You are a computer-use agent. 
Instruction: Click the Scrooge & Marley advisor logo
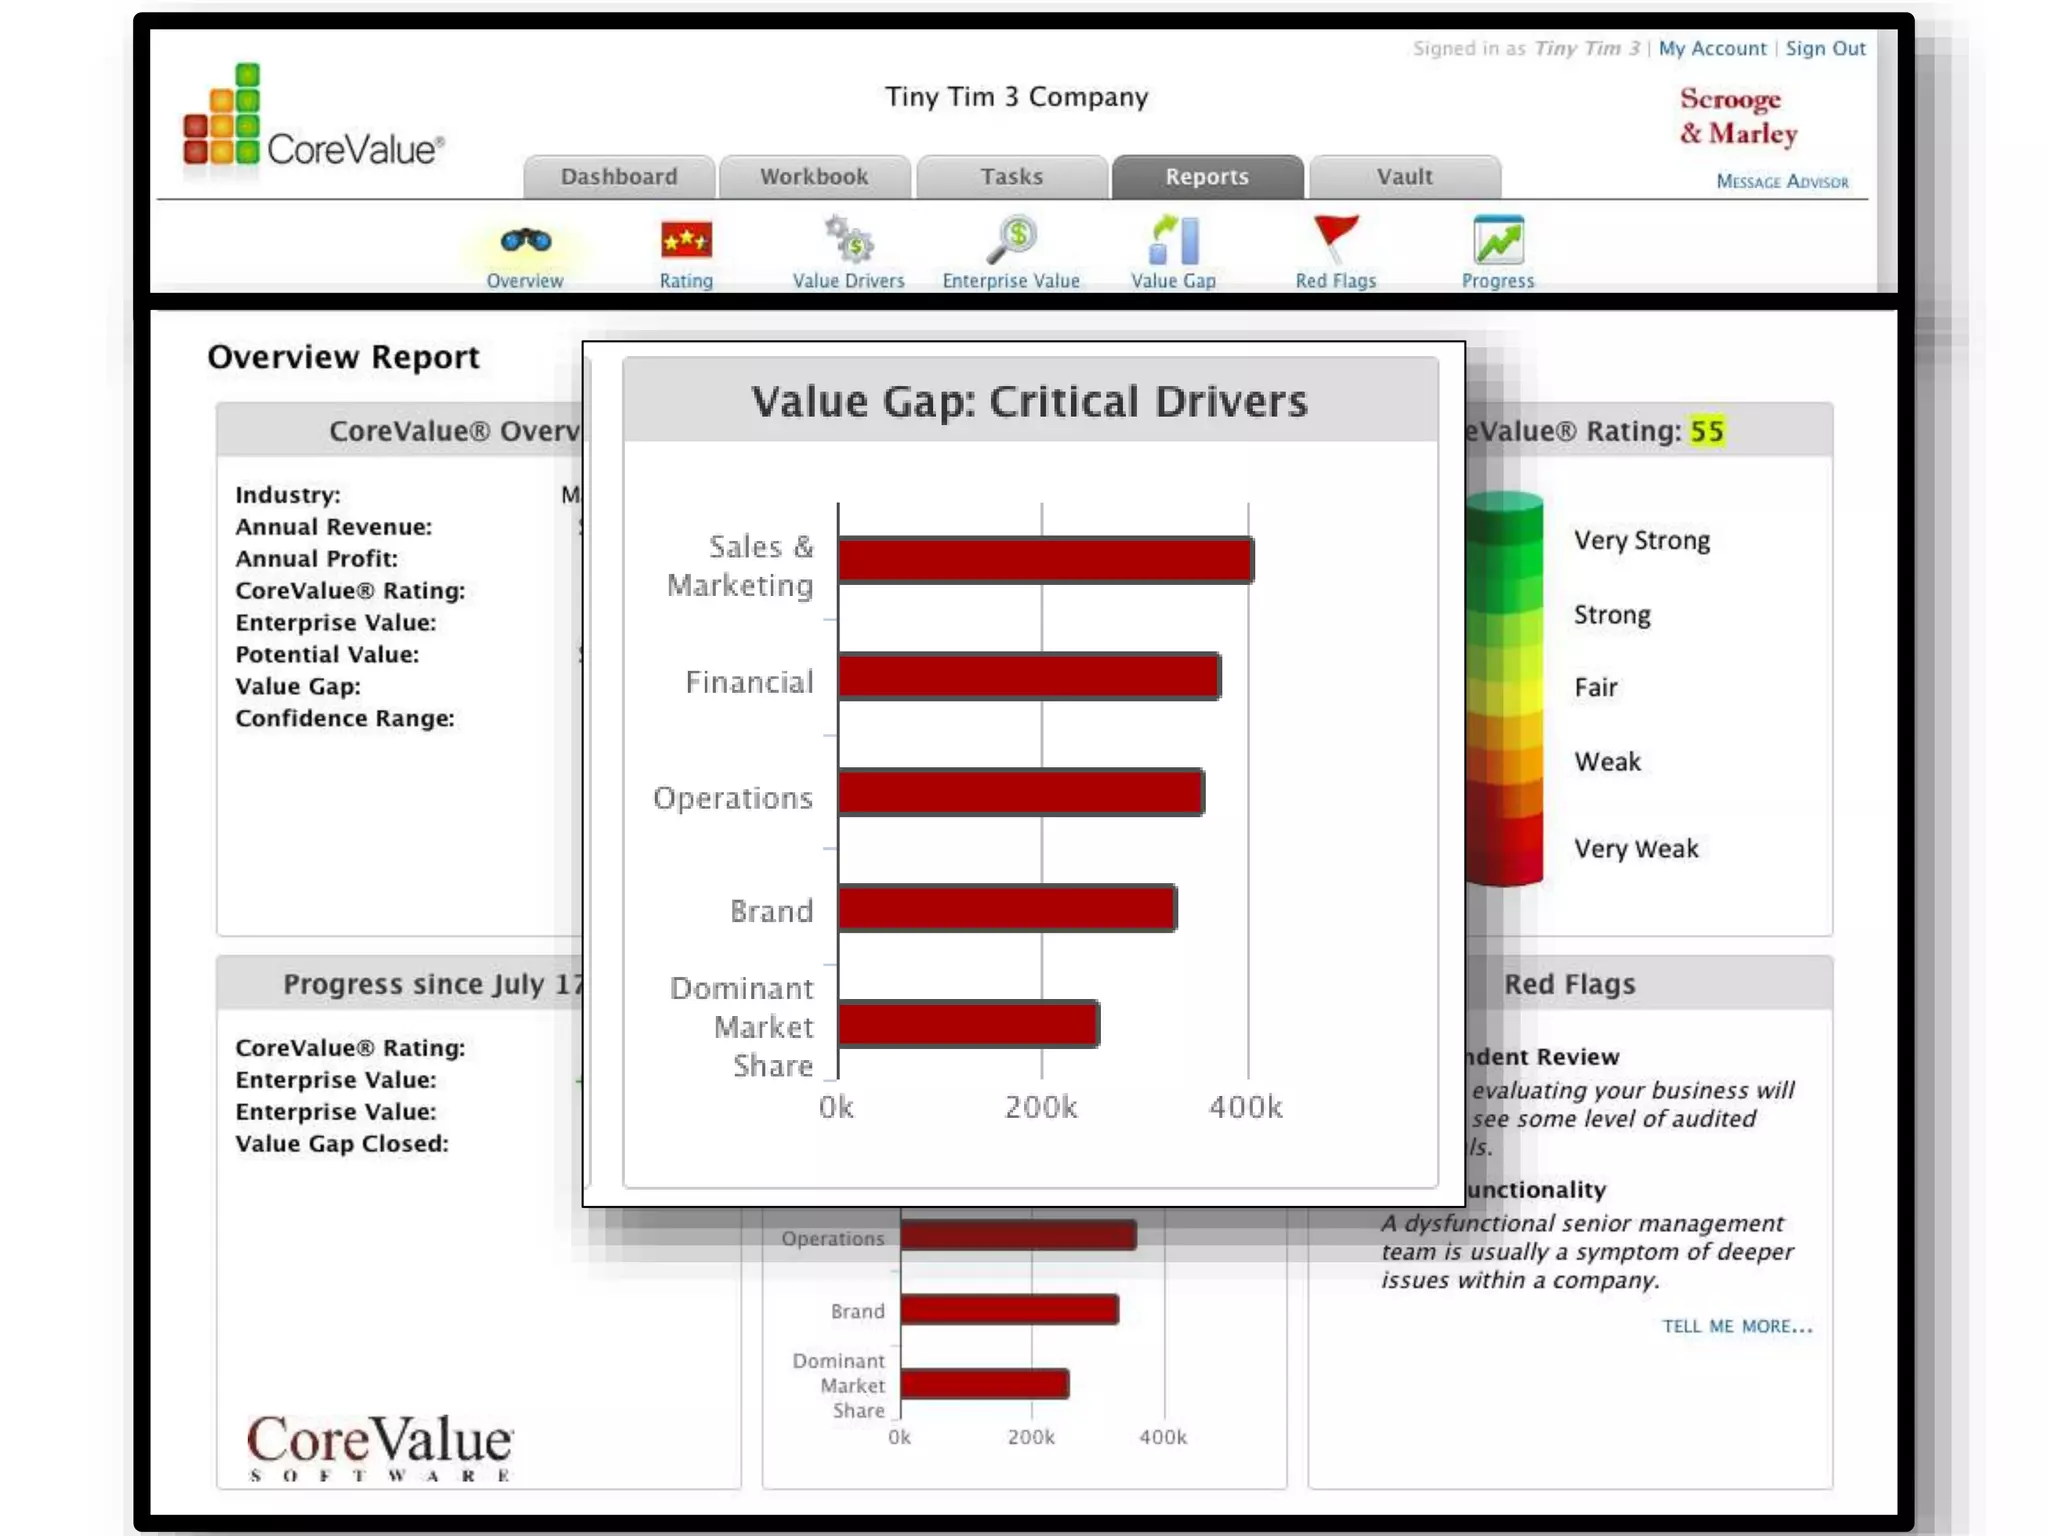(x=1738, y=116)
